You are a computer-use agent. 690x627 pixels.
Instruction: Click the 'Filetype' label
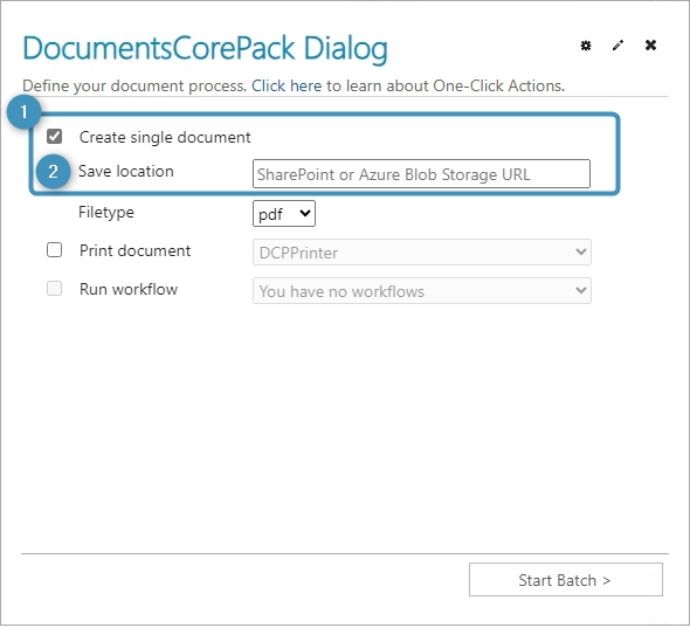[x=106, y=213]
